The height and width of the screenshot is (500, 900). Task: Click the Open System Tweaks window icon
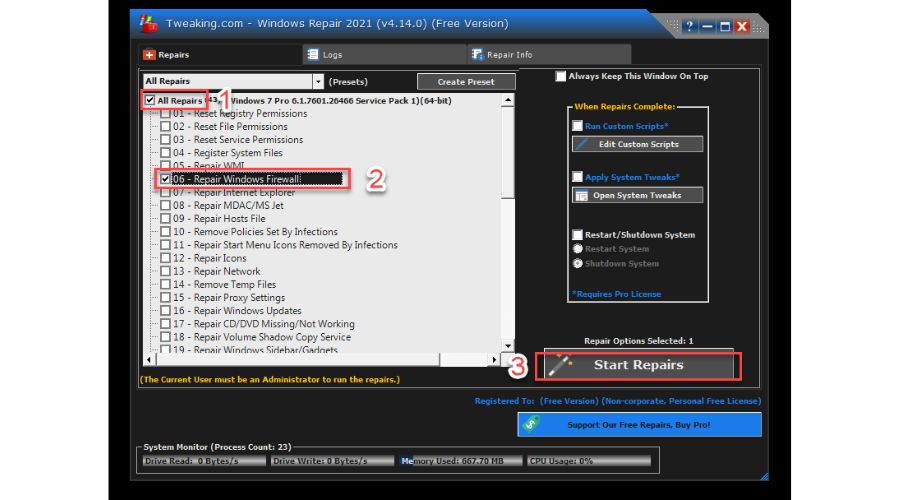tap(581, 196)
